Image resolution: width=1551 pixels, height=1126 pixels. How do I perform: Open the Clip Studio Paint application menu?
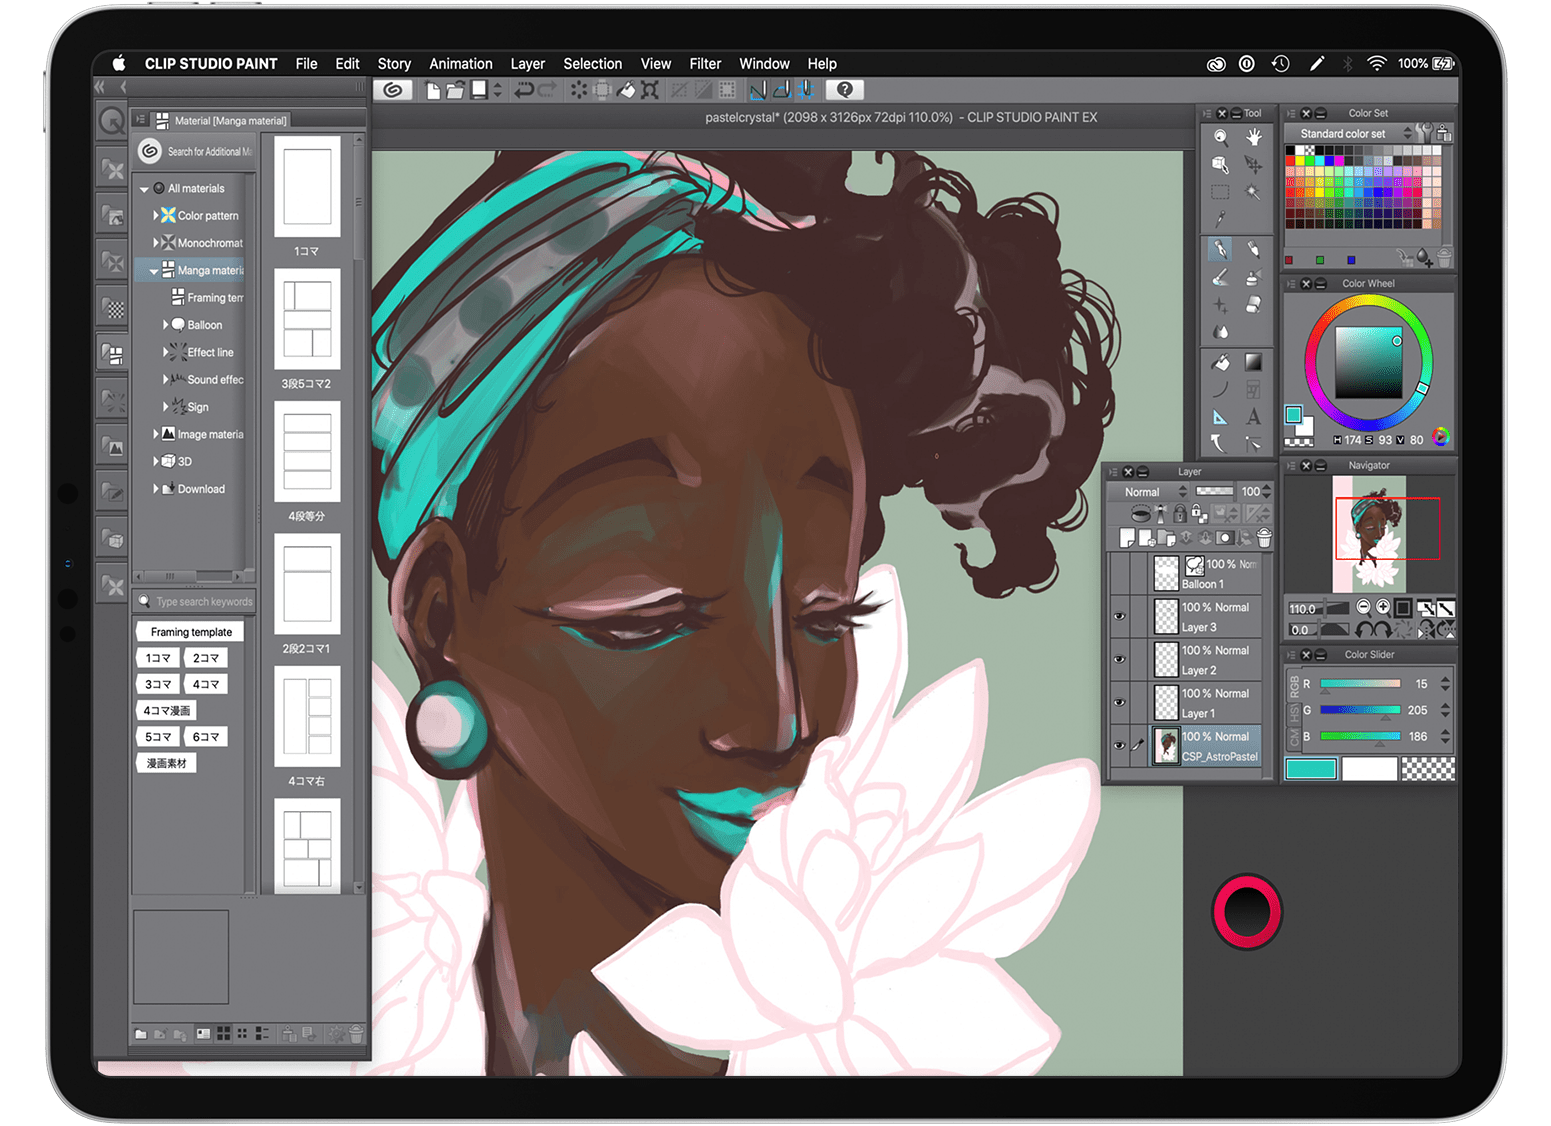(211, 63)
